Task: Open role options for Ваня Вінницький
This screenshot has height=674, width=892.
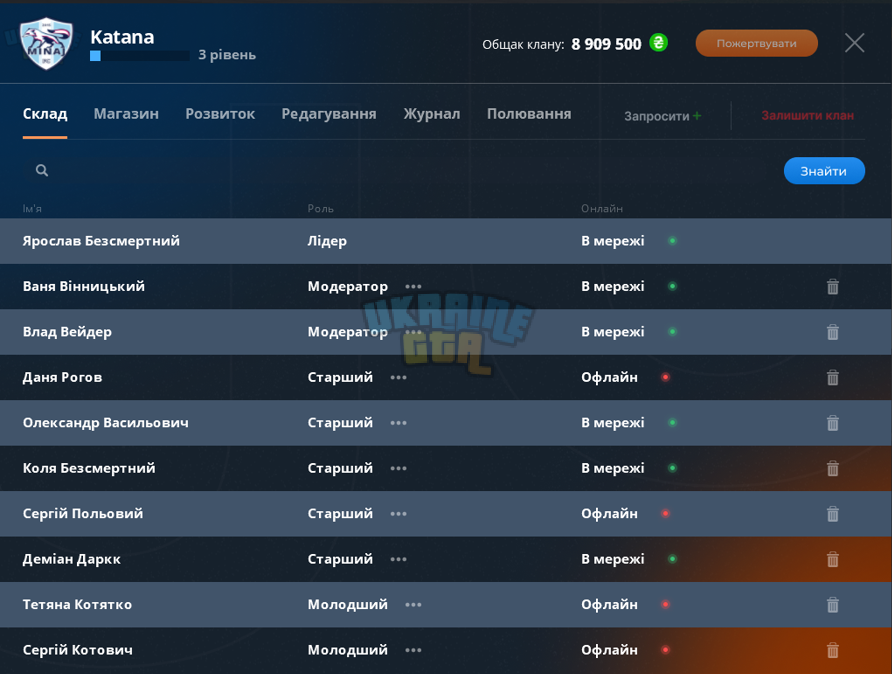Action: (x=414, y=287)
